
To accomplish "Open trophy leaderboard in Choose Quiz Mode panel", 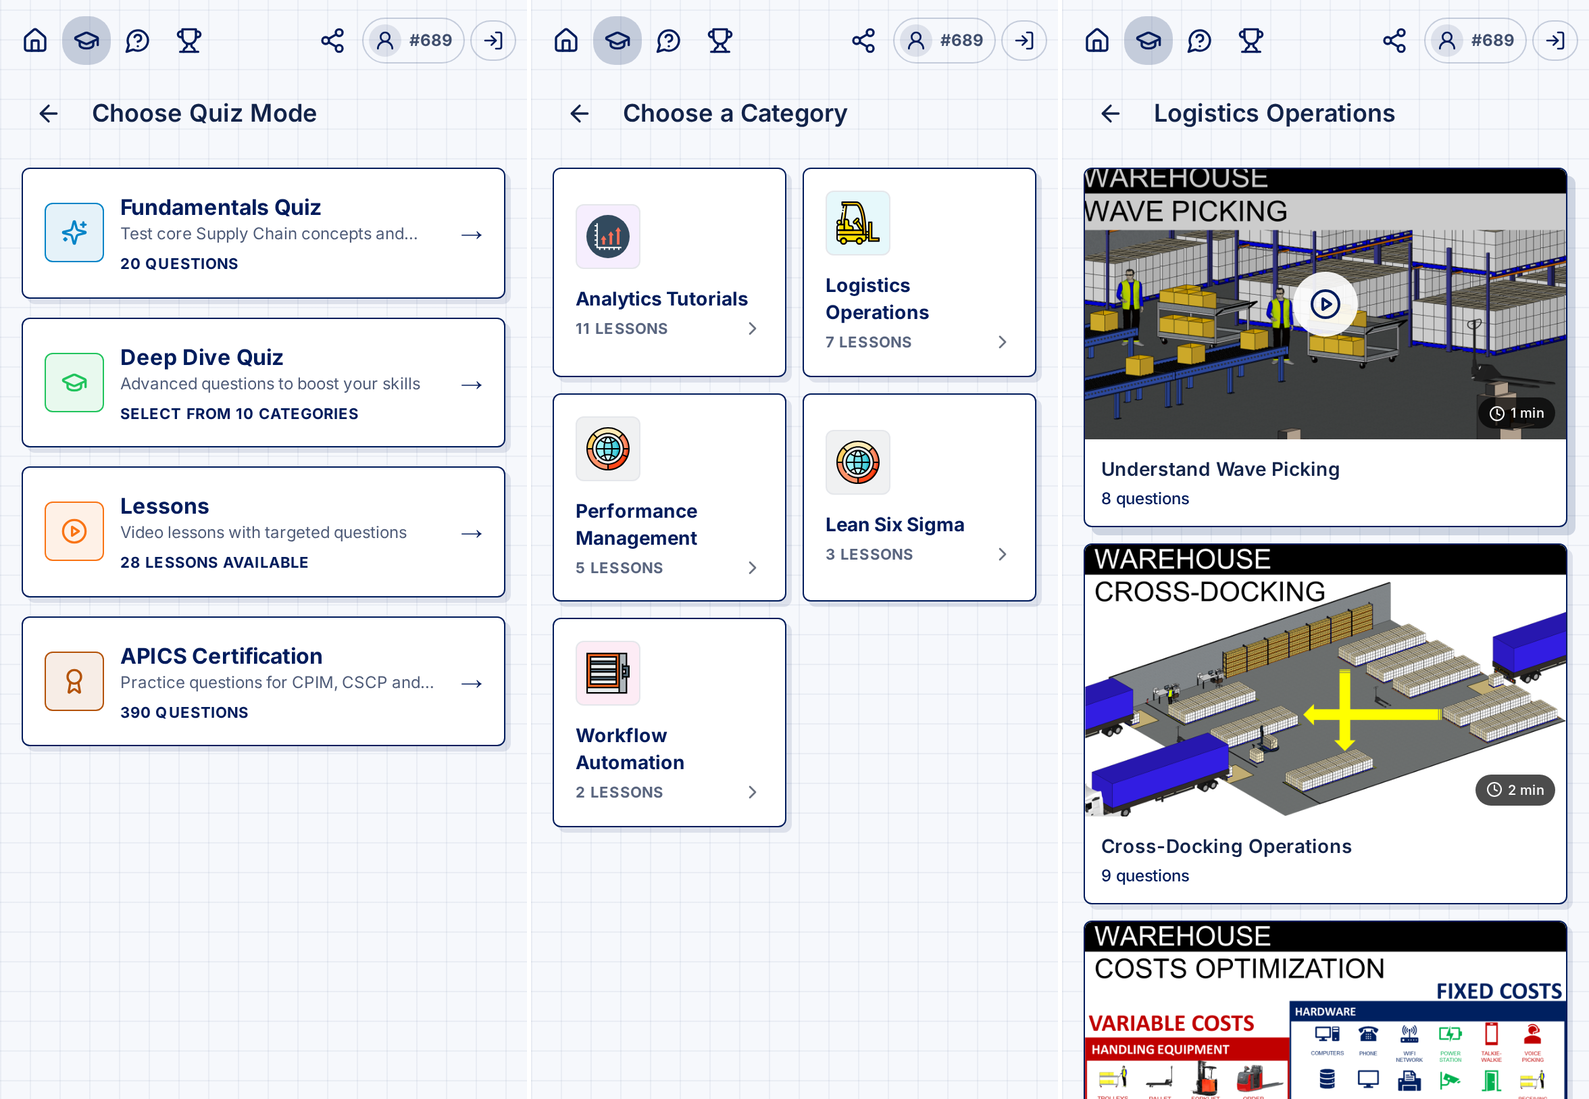I will click(x=189, y=40).
